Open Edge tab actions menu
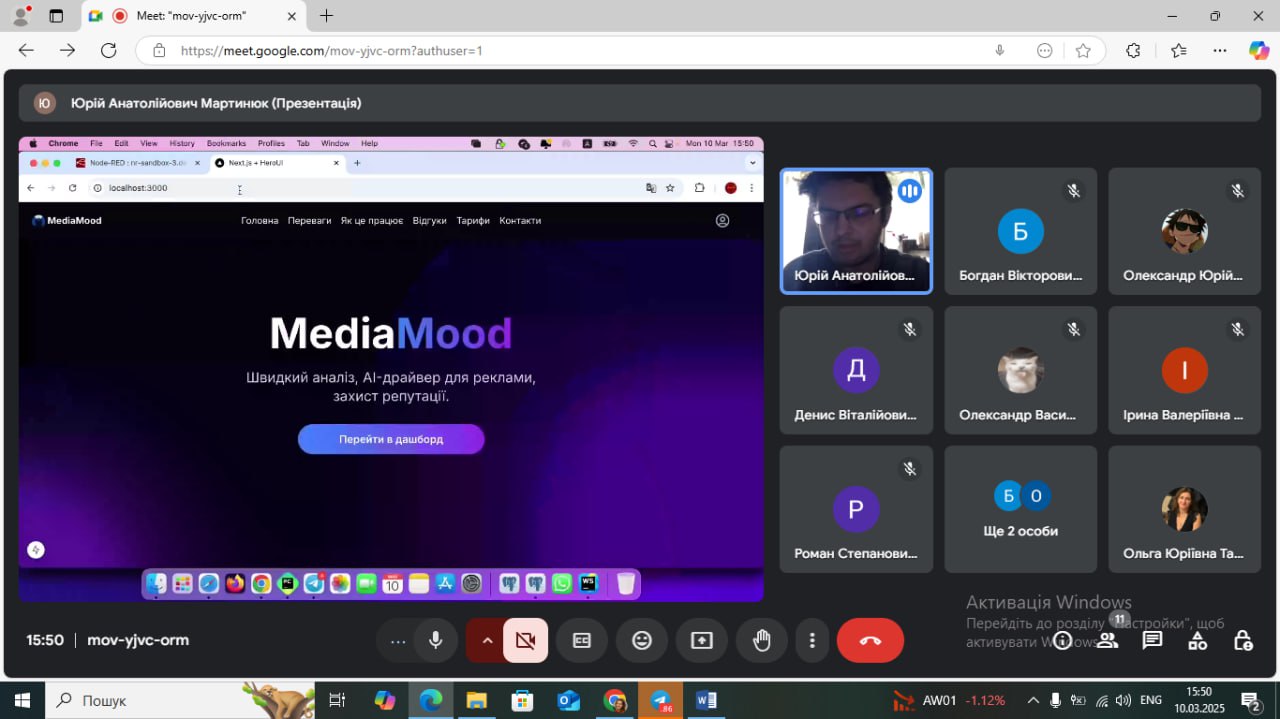 (56, 16)
